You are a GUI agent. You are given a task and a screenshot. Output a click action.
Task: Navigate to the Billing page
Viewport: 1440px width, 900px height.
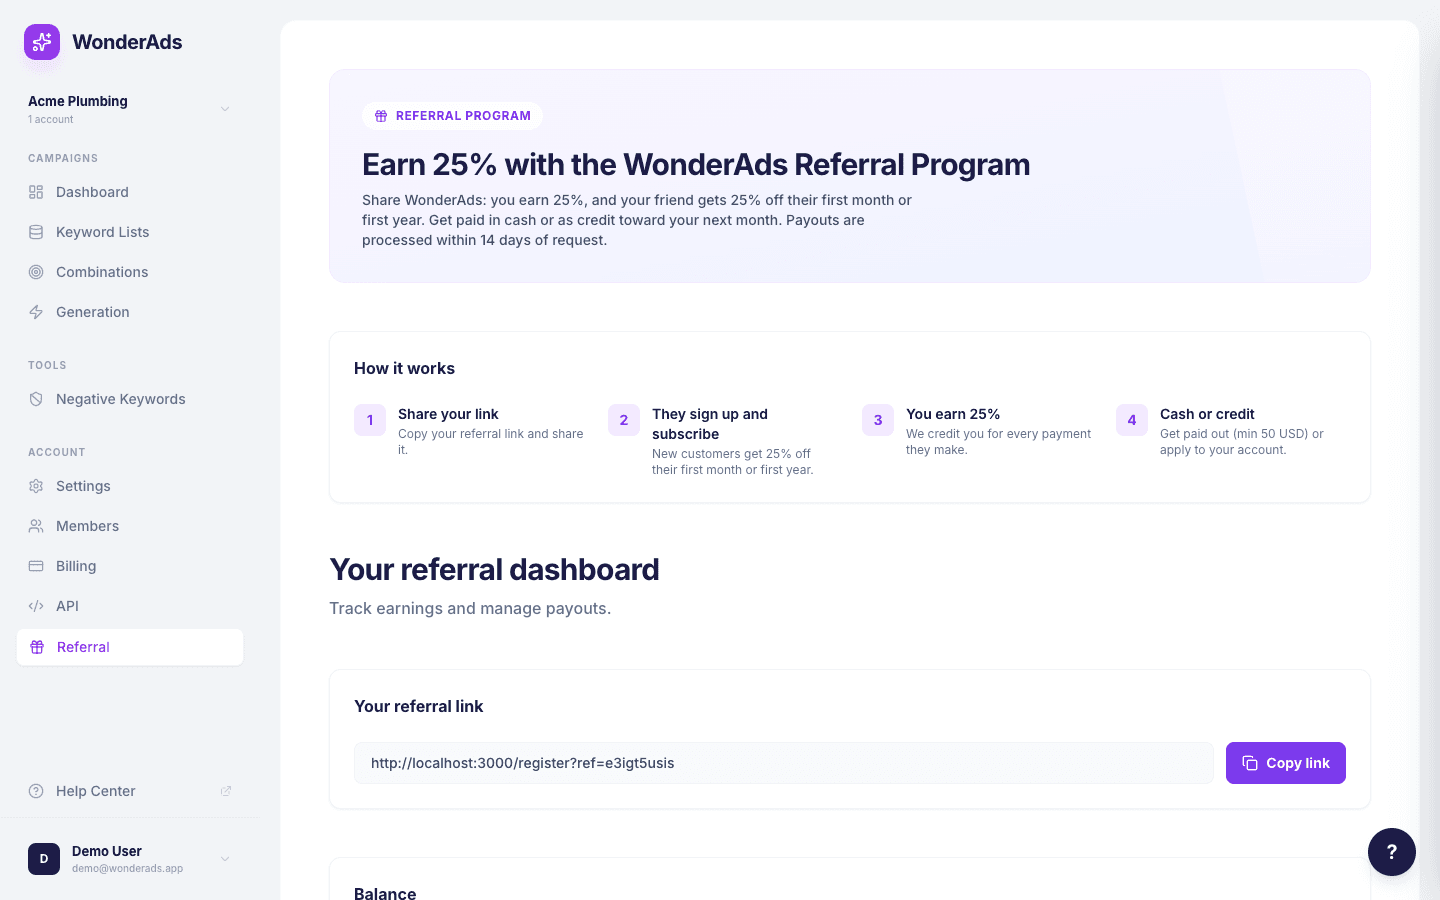coord(75,566)
